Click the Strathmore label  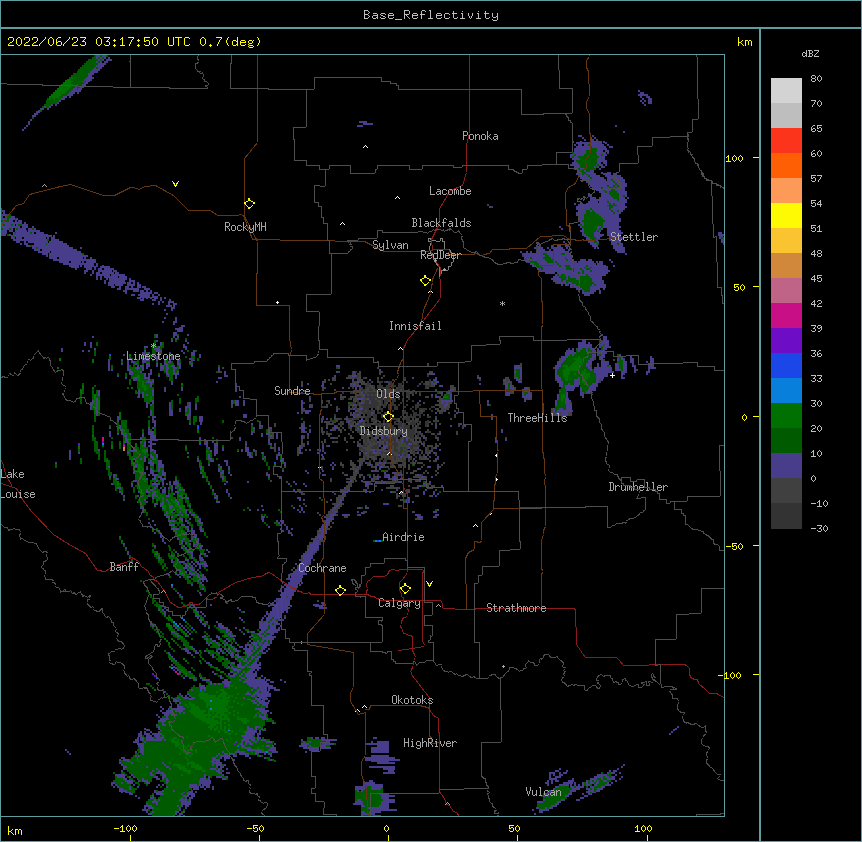[516, 608]
